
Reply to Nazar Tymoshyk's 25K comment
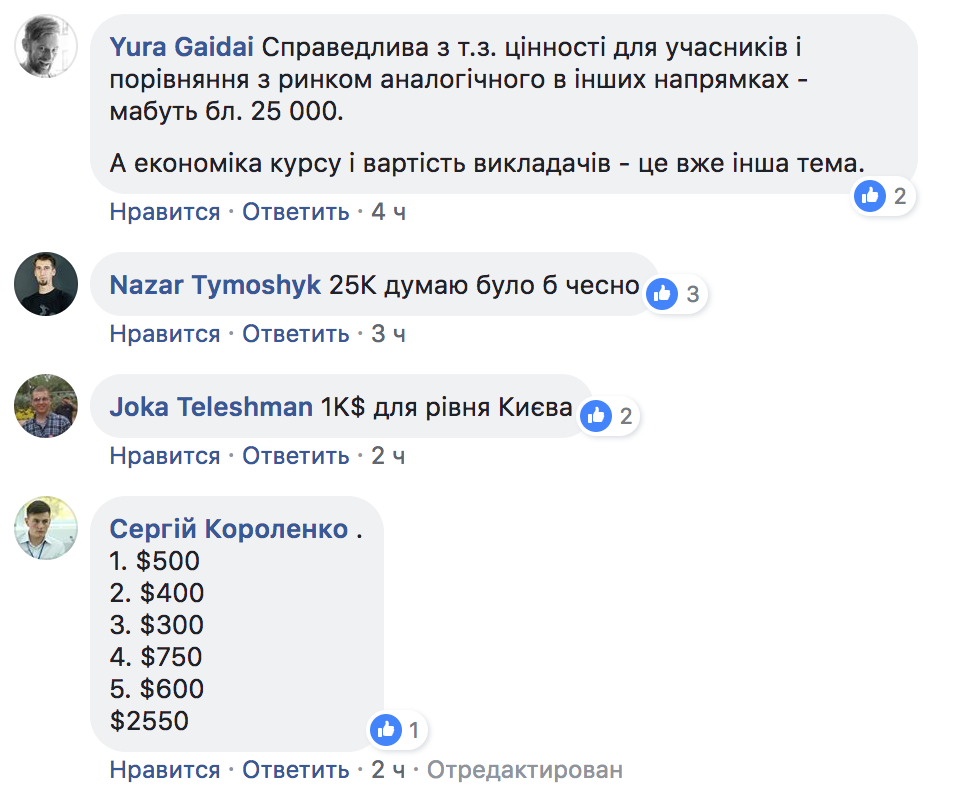pos(296,334)
